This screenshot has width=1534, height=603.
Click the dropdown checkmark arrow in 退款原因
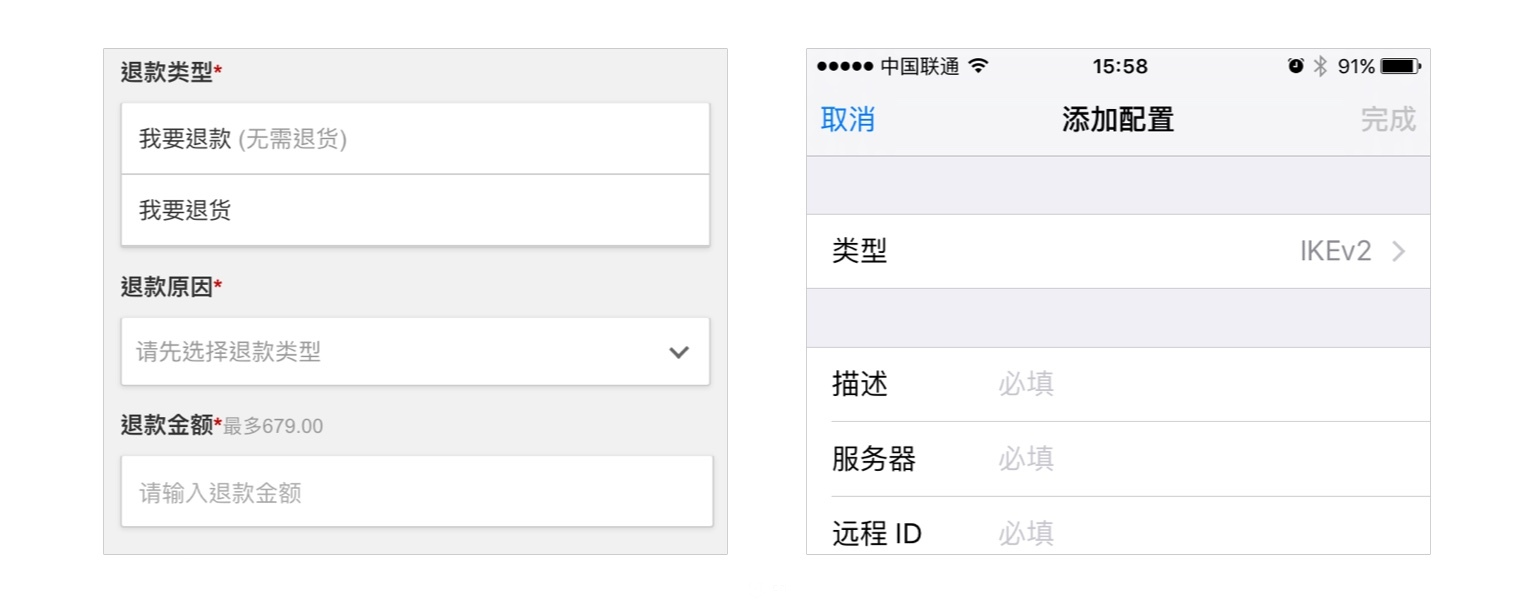pos(679,352)
